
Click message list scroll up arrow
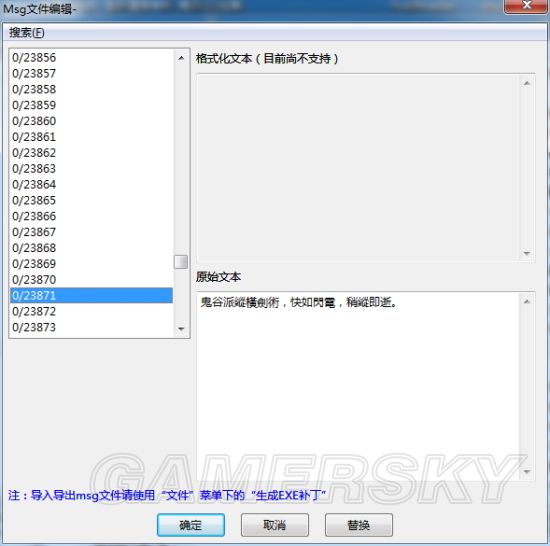pyautogui.click(x=181, y=58)
